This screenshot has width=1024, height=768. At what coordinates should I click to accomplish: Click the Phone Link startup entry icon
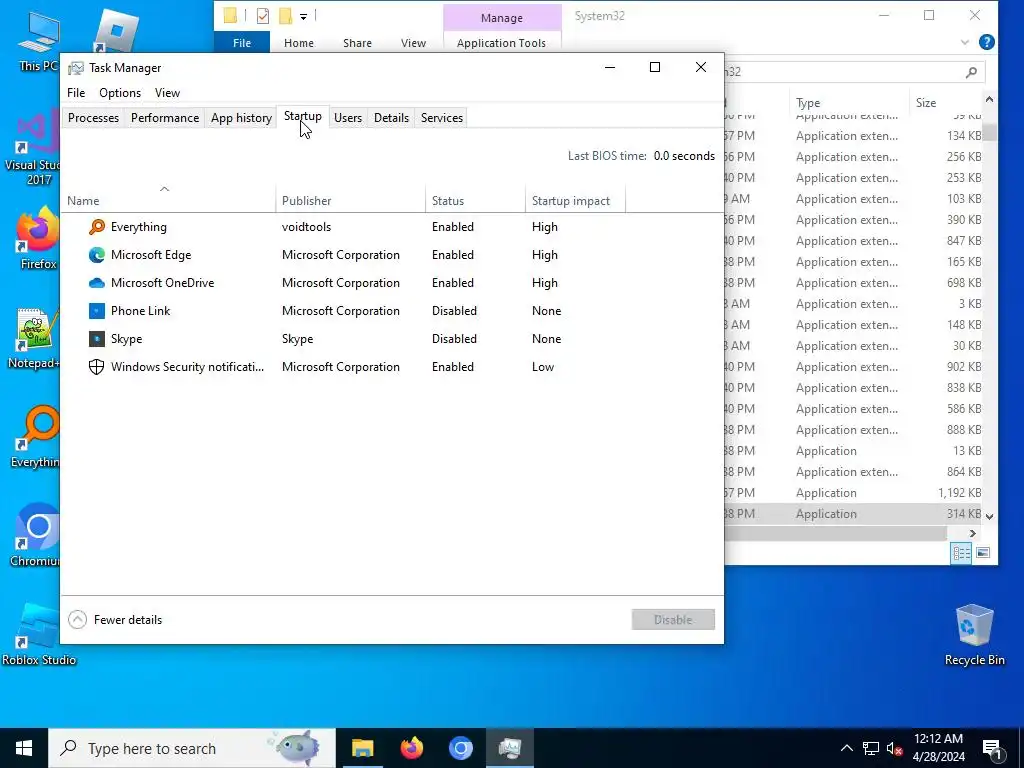(x=97, y=311)
